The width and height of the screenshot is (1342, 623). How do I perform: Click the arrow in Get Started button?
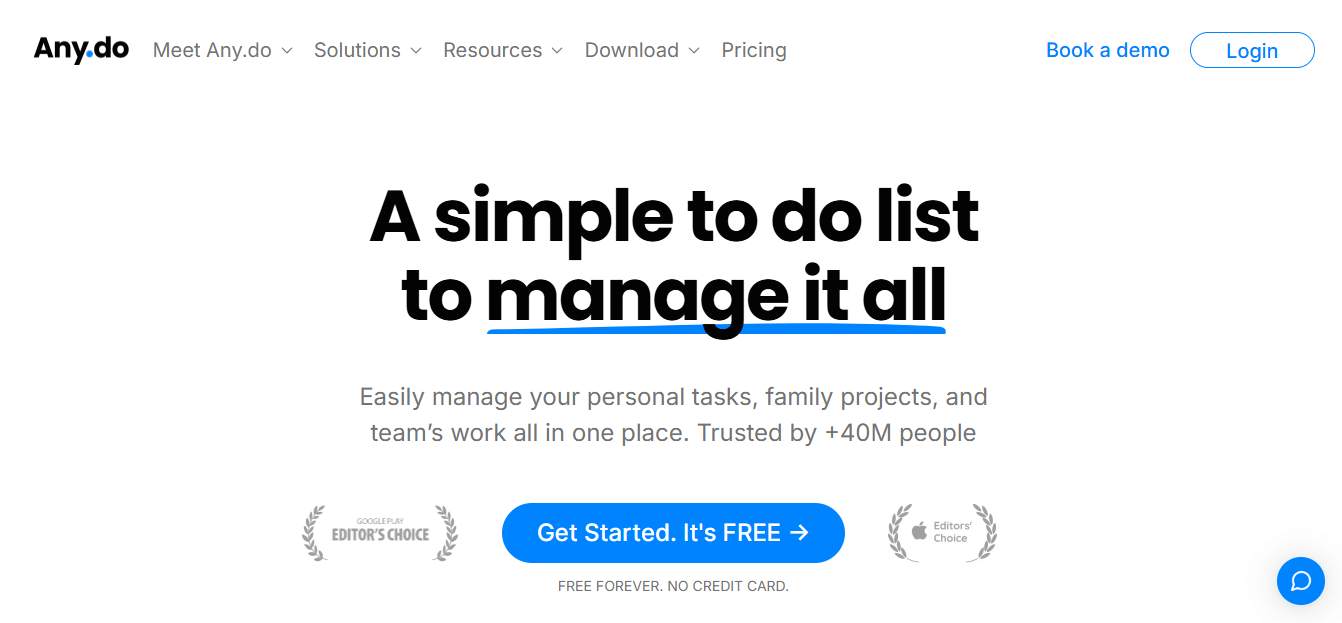tap(799, 533)
